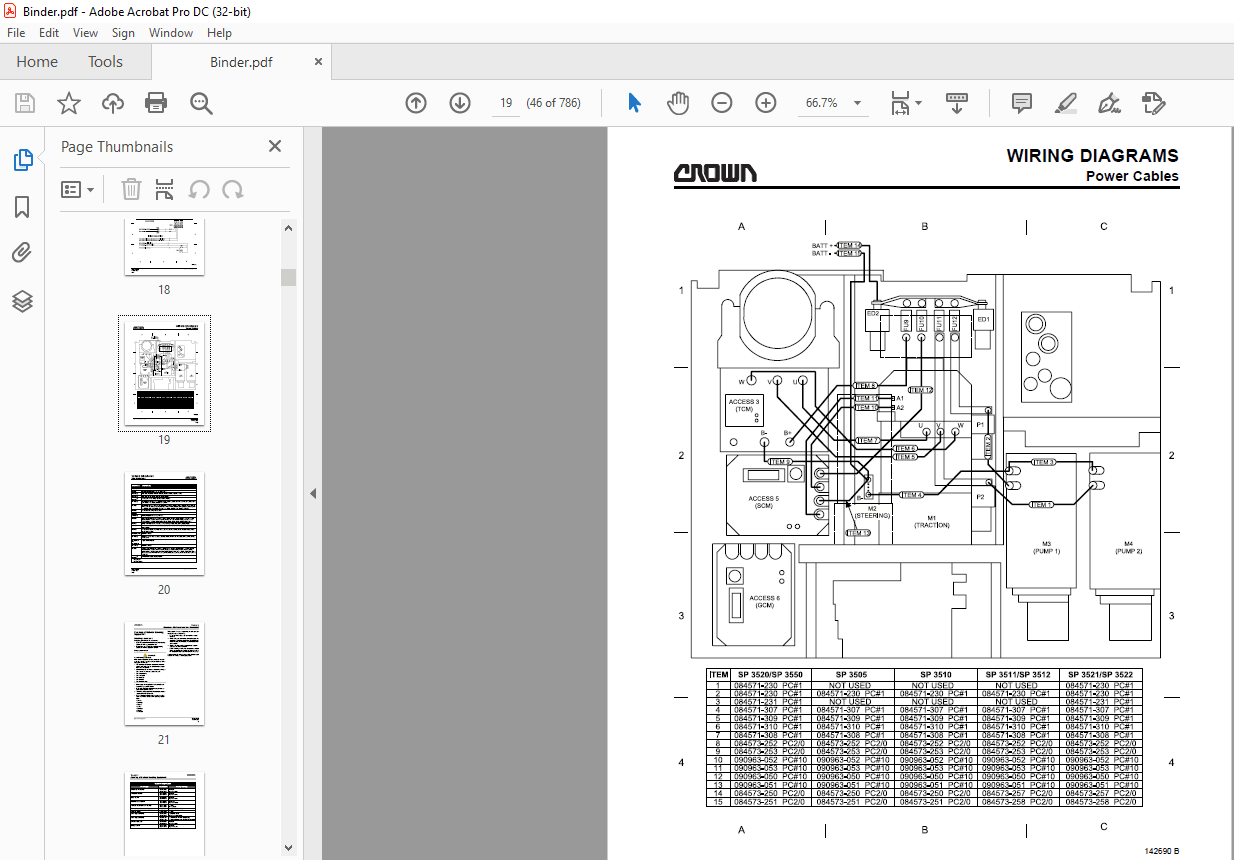Collapse the navigation pane with side arrow

tap(313, 493)
